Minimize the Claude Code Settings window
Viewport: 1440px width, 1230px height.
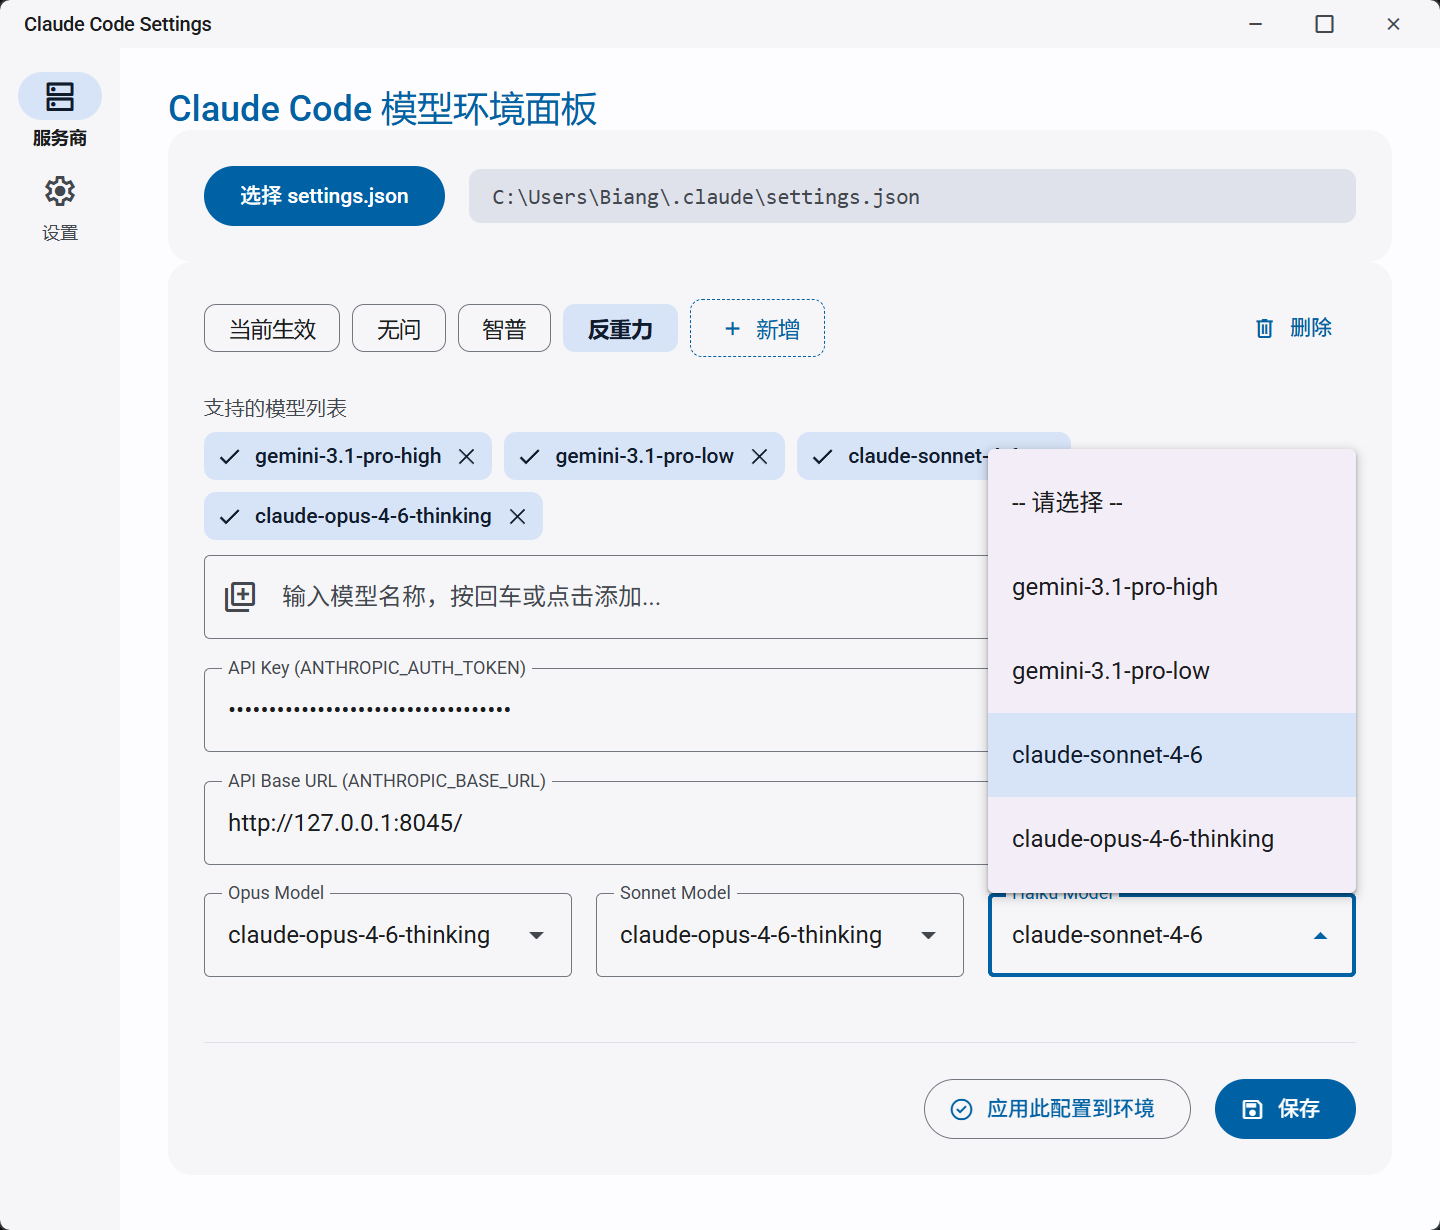(x=1256, y=24)
